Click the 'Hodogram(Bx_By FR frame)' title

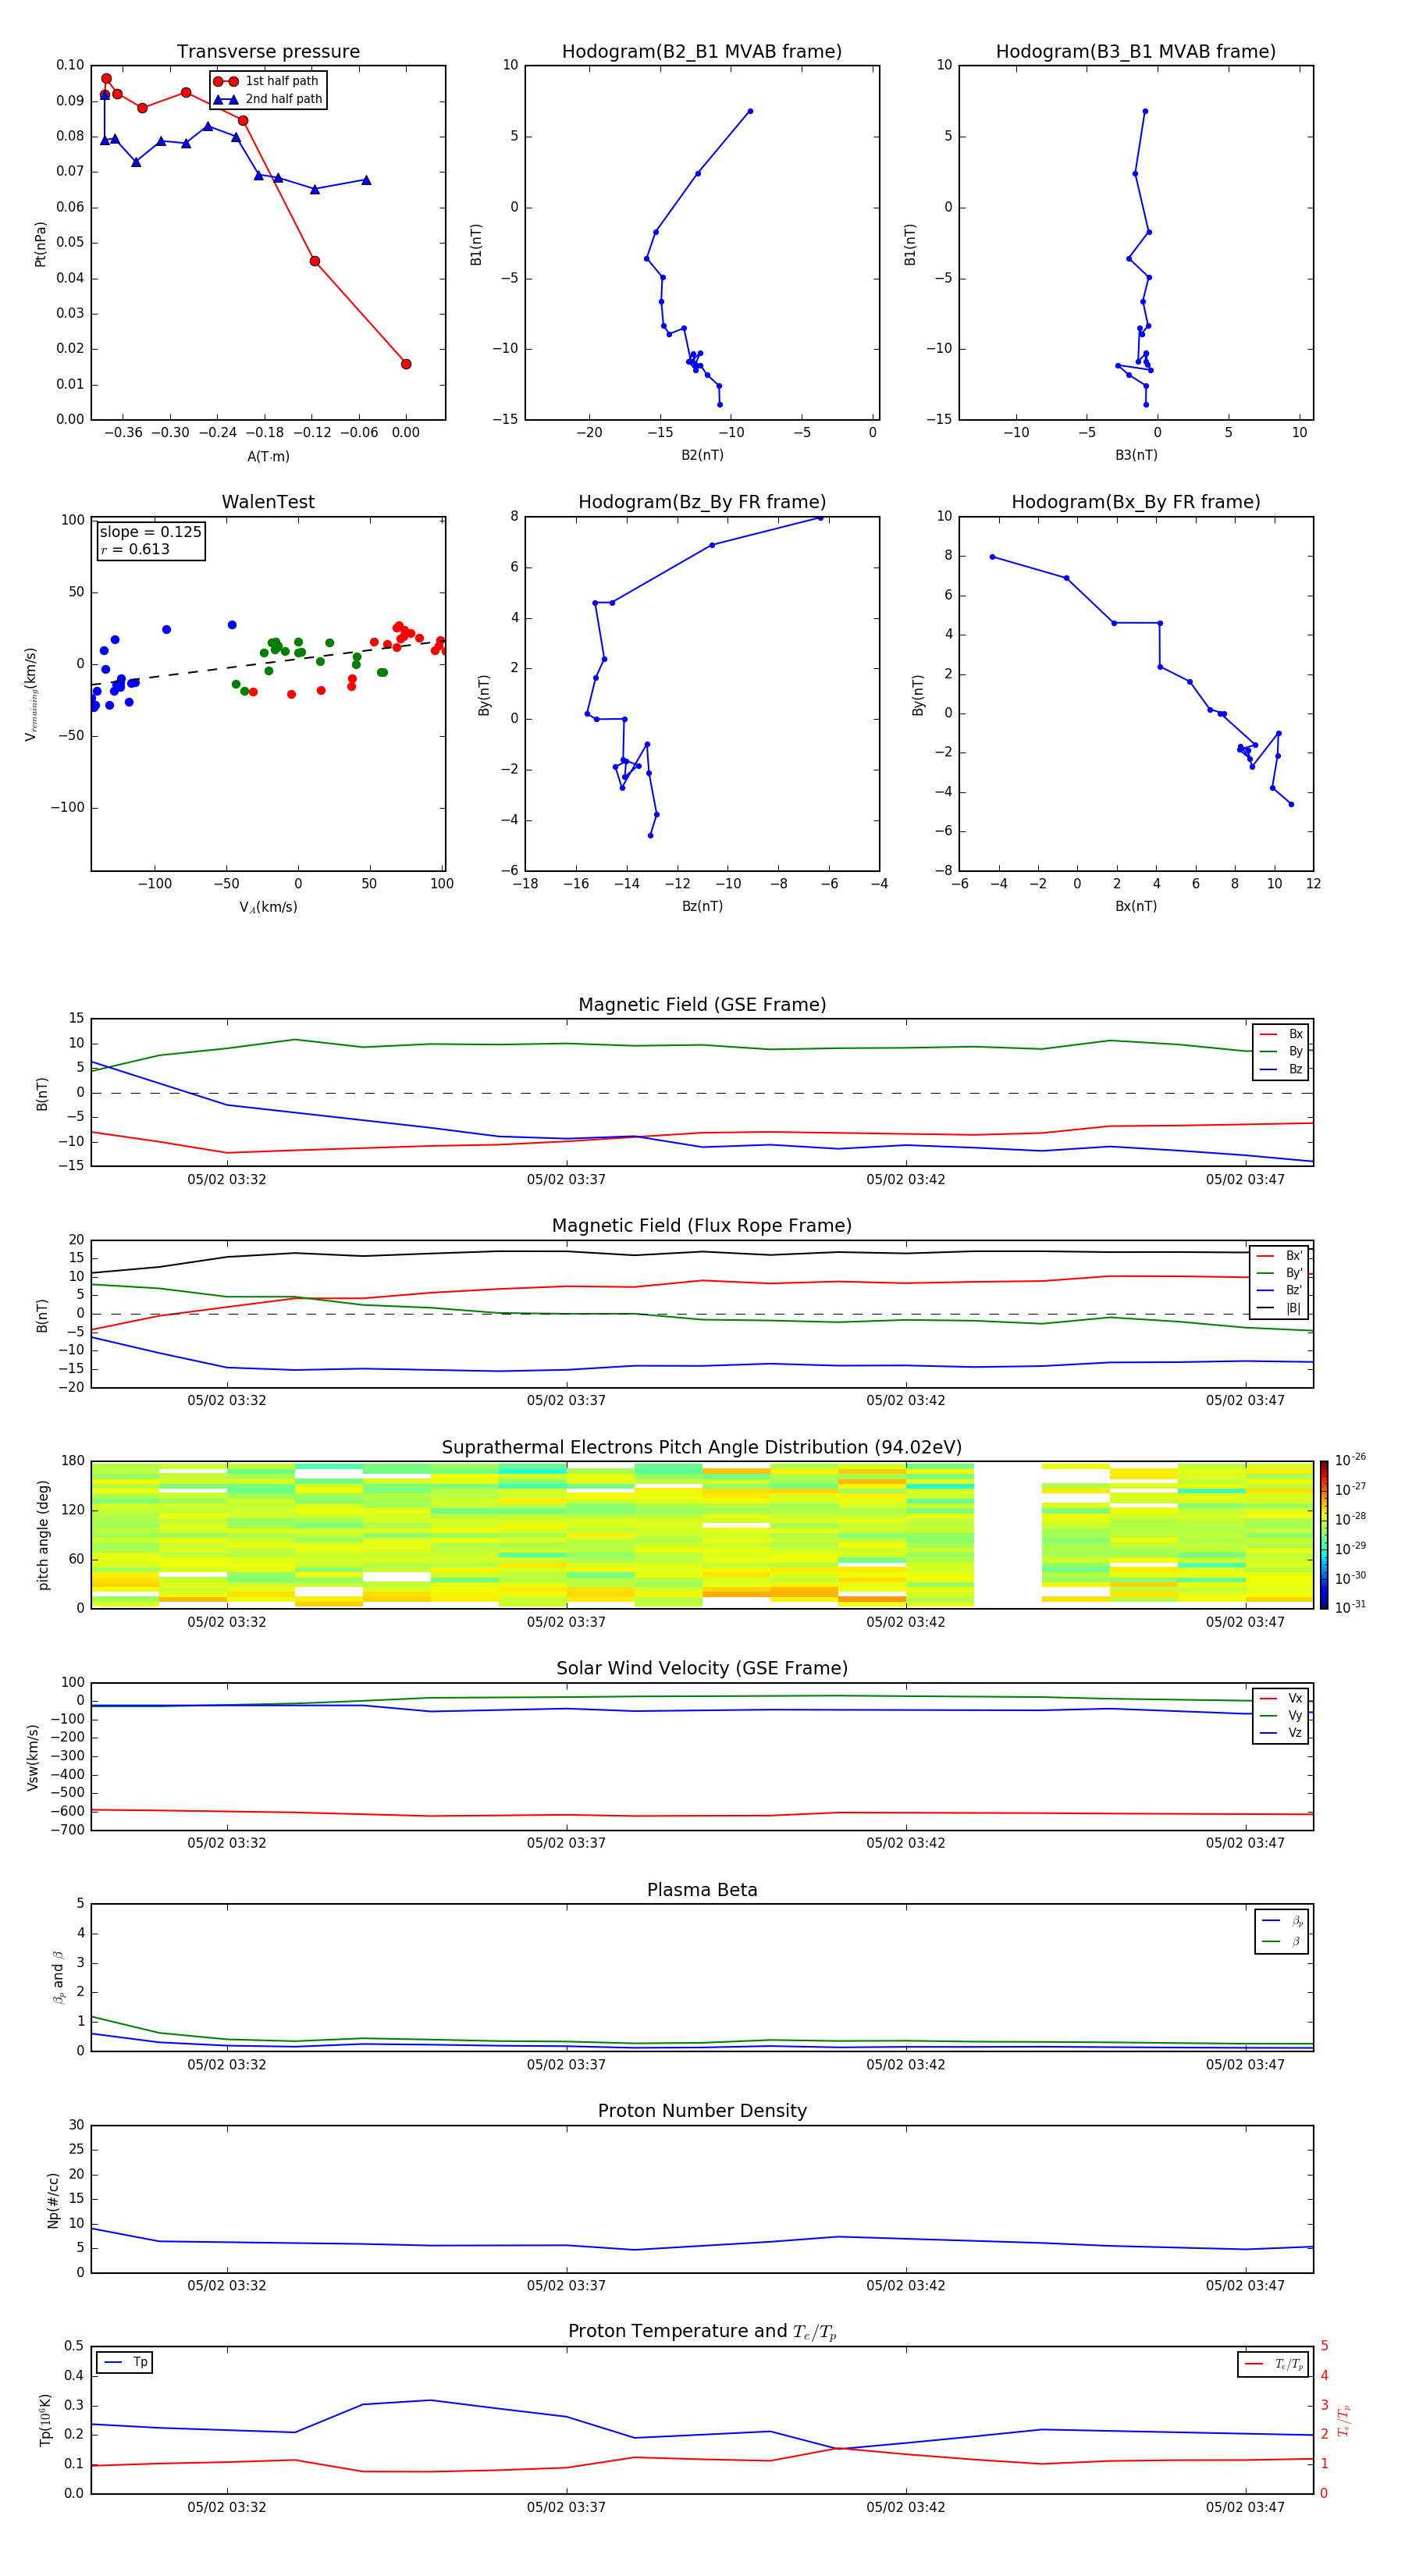[x=1136, y=502]
